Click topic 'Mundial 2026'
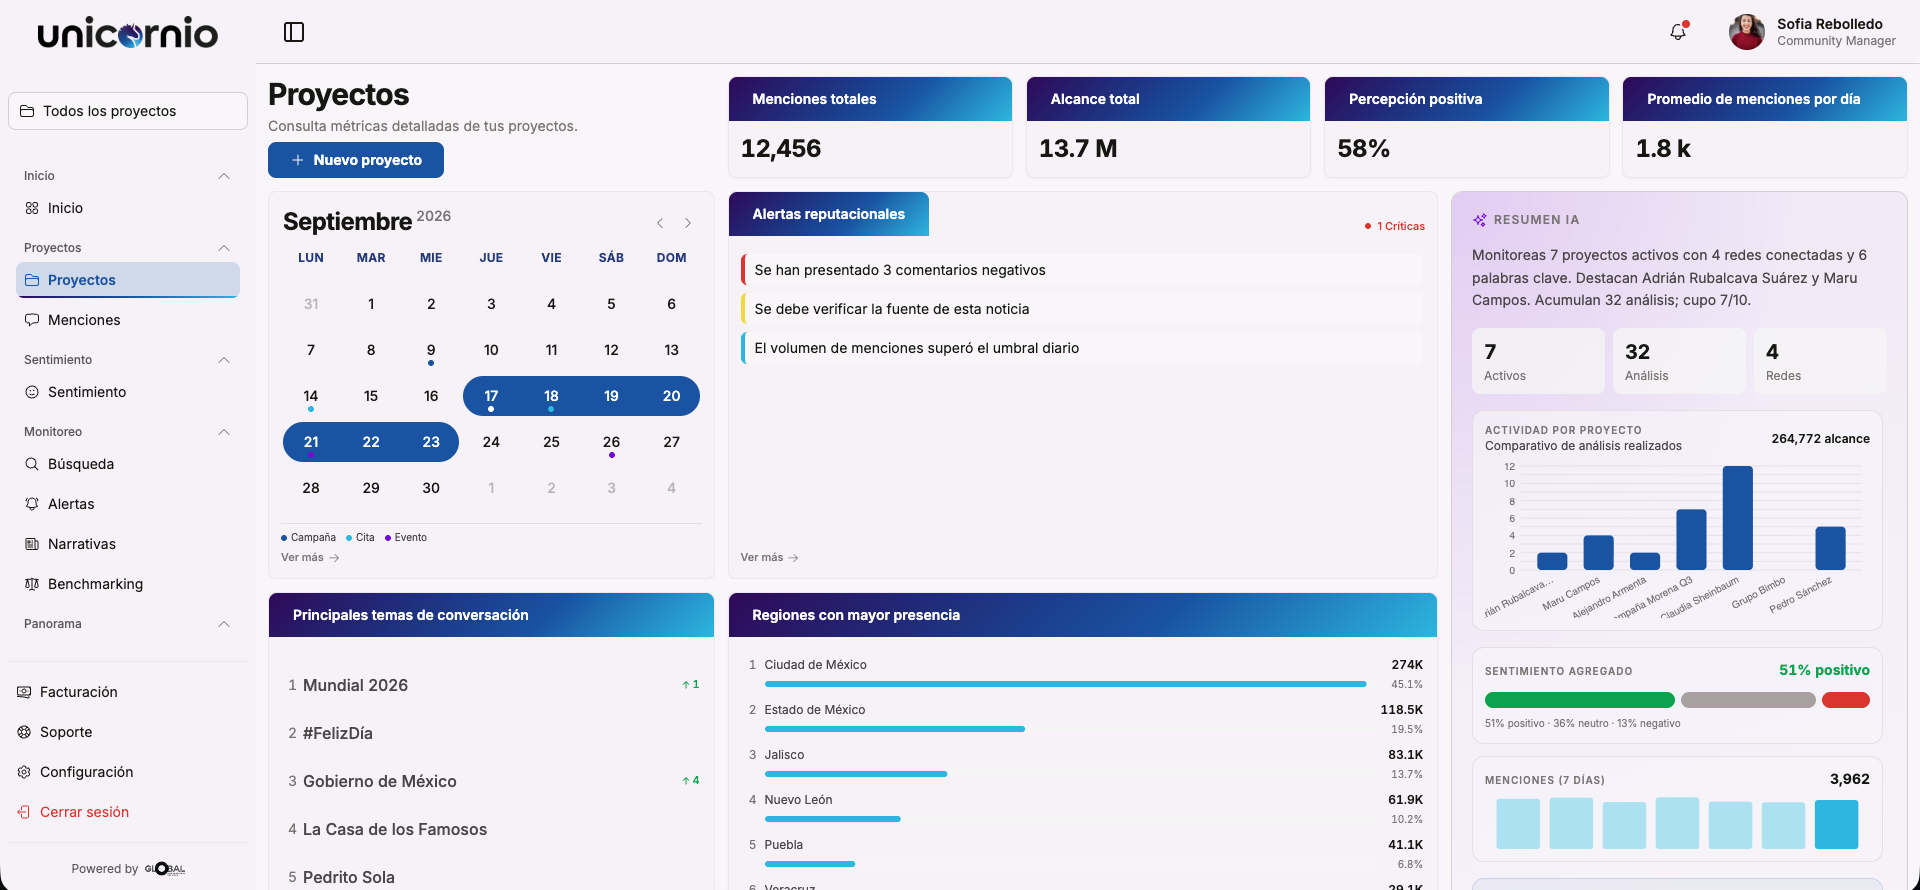 (355, 685)
